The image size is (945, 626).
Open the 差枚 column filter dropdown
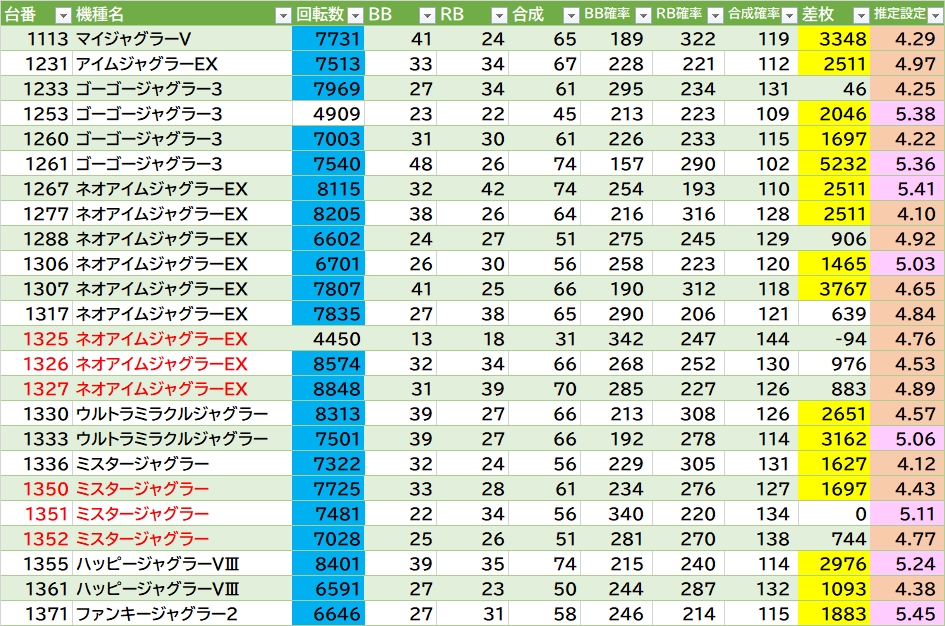[859, 15]
